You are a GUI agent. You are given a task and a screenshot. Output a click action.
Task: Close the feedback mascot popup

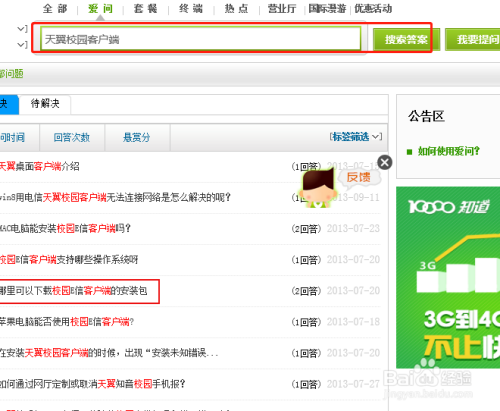pos(385,163)
